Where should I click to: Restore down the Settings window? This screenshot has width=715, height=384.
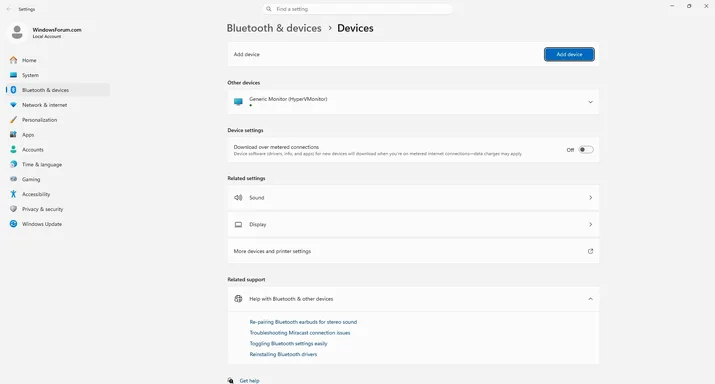click(x=689, y=6)
